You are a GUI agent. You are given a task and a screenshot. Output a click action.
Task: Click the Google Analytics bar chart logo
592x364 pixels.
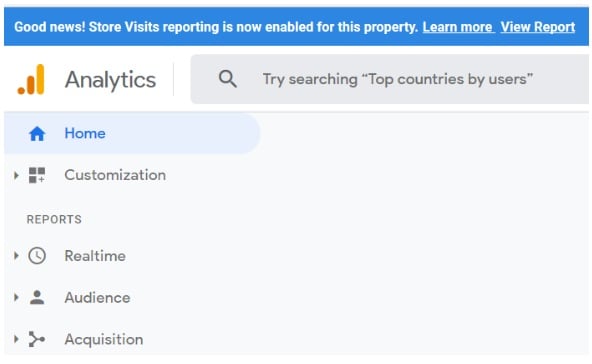pos(31,80)
